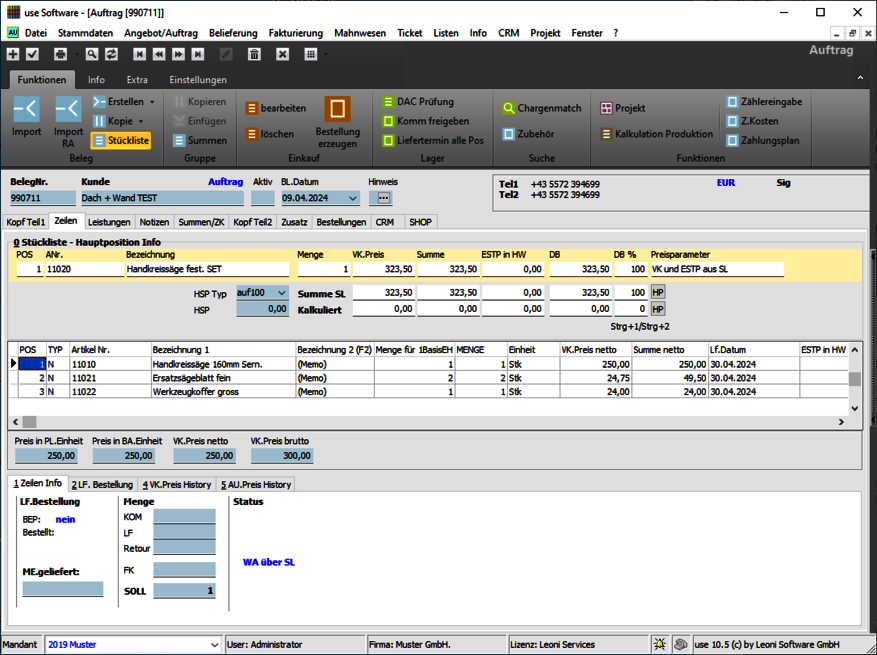Jump to the first record with the navigation icon
Image resolution: width=877 pixels, height=655 pixels.
pyautogui.click(x=139, y=54)
